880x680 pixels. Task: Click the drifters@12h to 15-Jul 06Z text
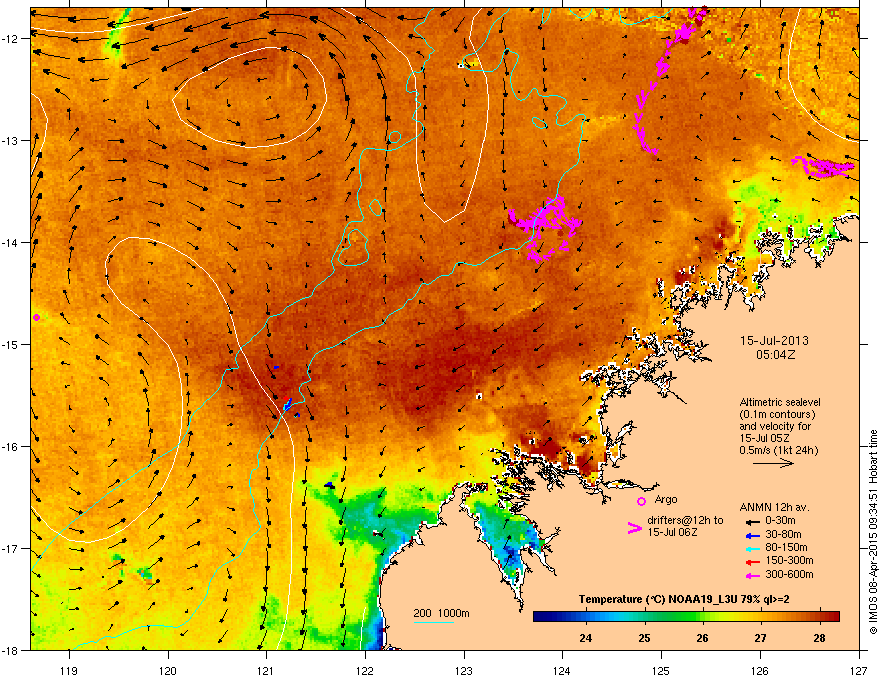point(685,526)
